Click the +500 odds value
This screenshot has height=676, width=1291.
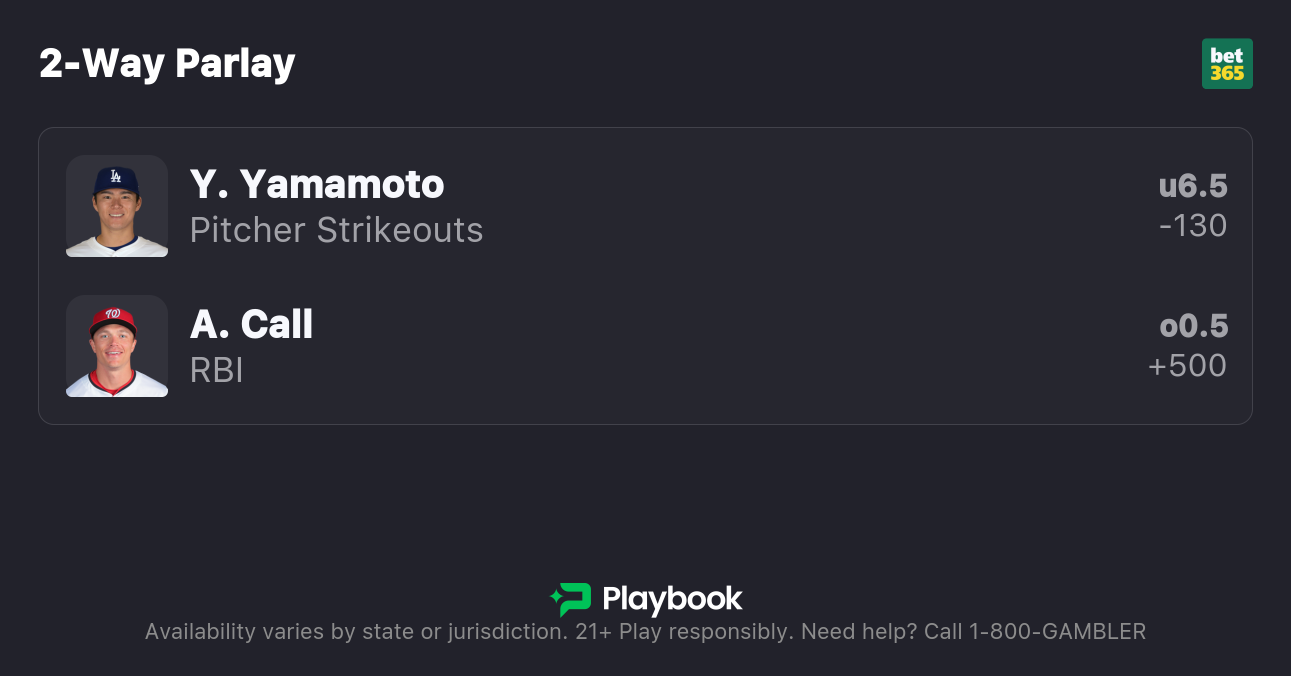click(1187, 366)
